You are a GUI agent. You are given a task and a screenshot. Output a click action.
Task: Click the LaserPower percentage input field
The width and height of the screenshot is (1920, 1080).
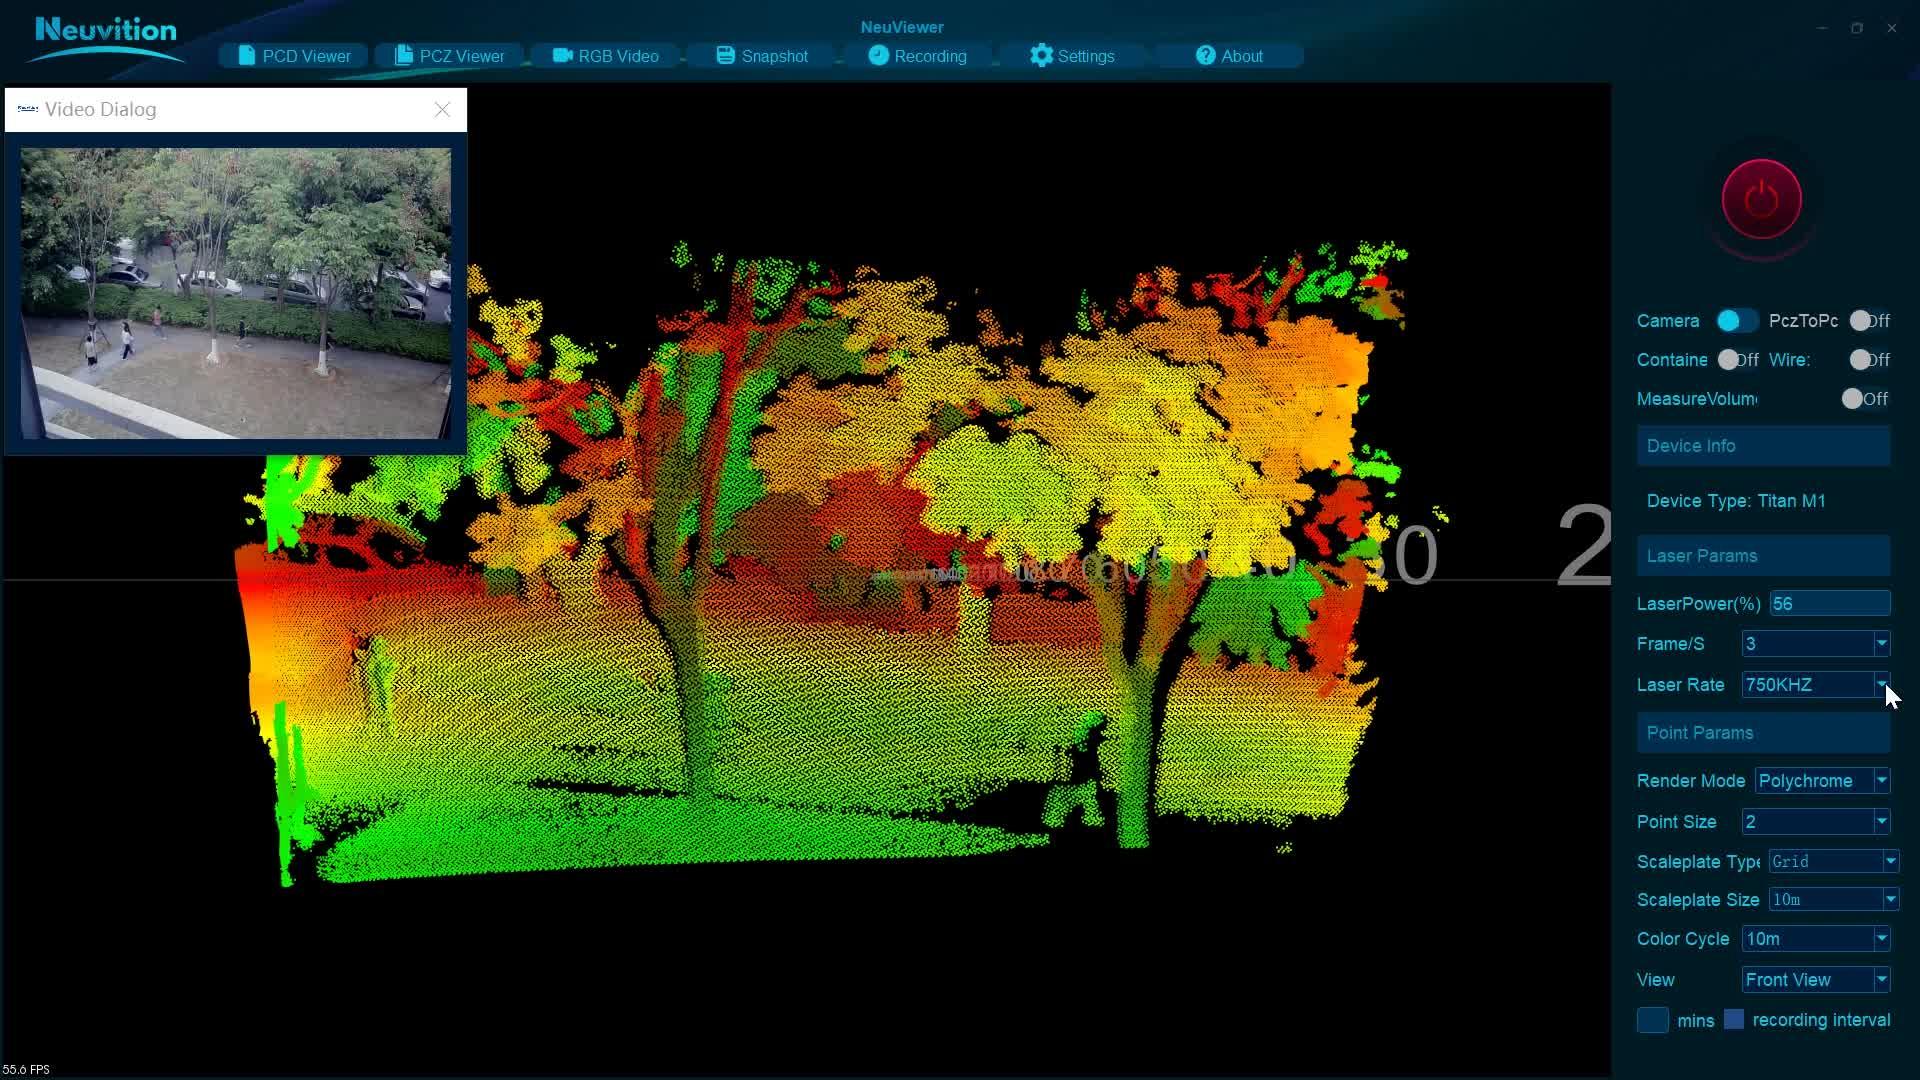[x=1828, y=604]
